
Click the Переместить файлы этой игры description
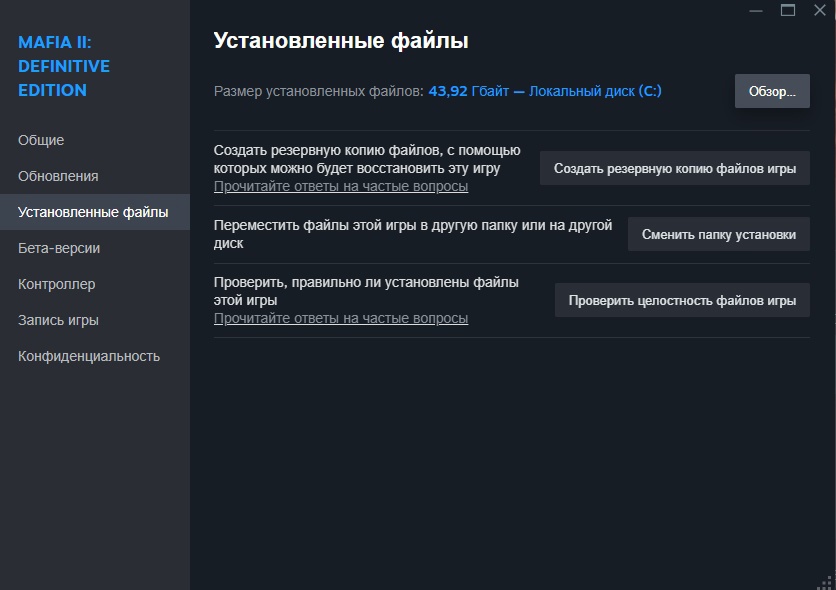point(413,234)
